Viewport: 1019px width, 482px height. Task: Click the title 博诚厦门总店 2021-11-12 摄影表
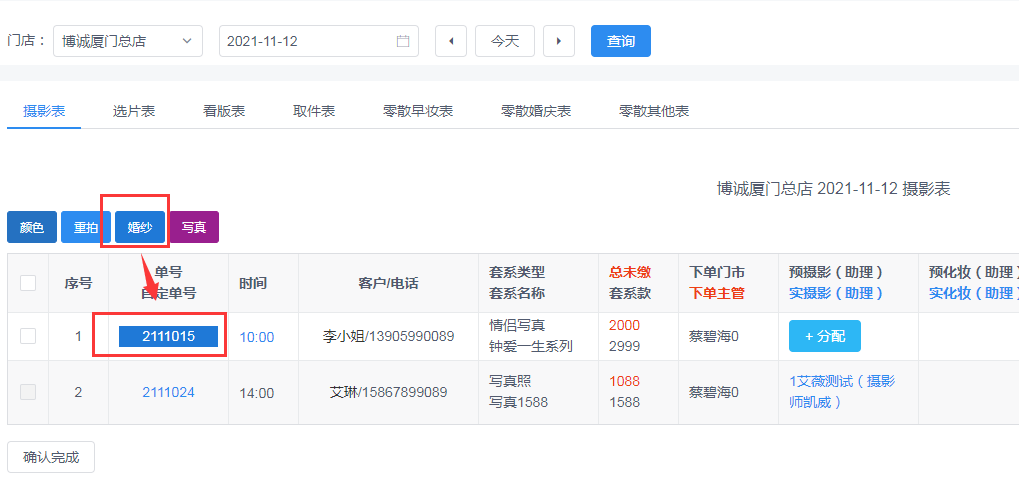pos(834,189)
